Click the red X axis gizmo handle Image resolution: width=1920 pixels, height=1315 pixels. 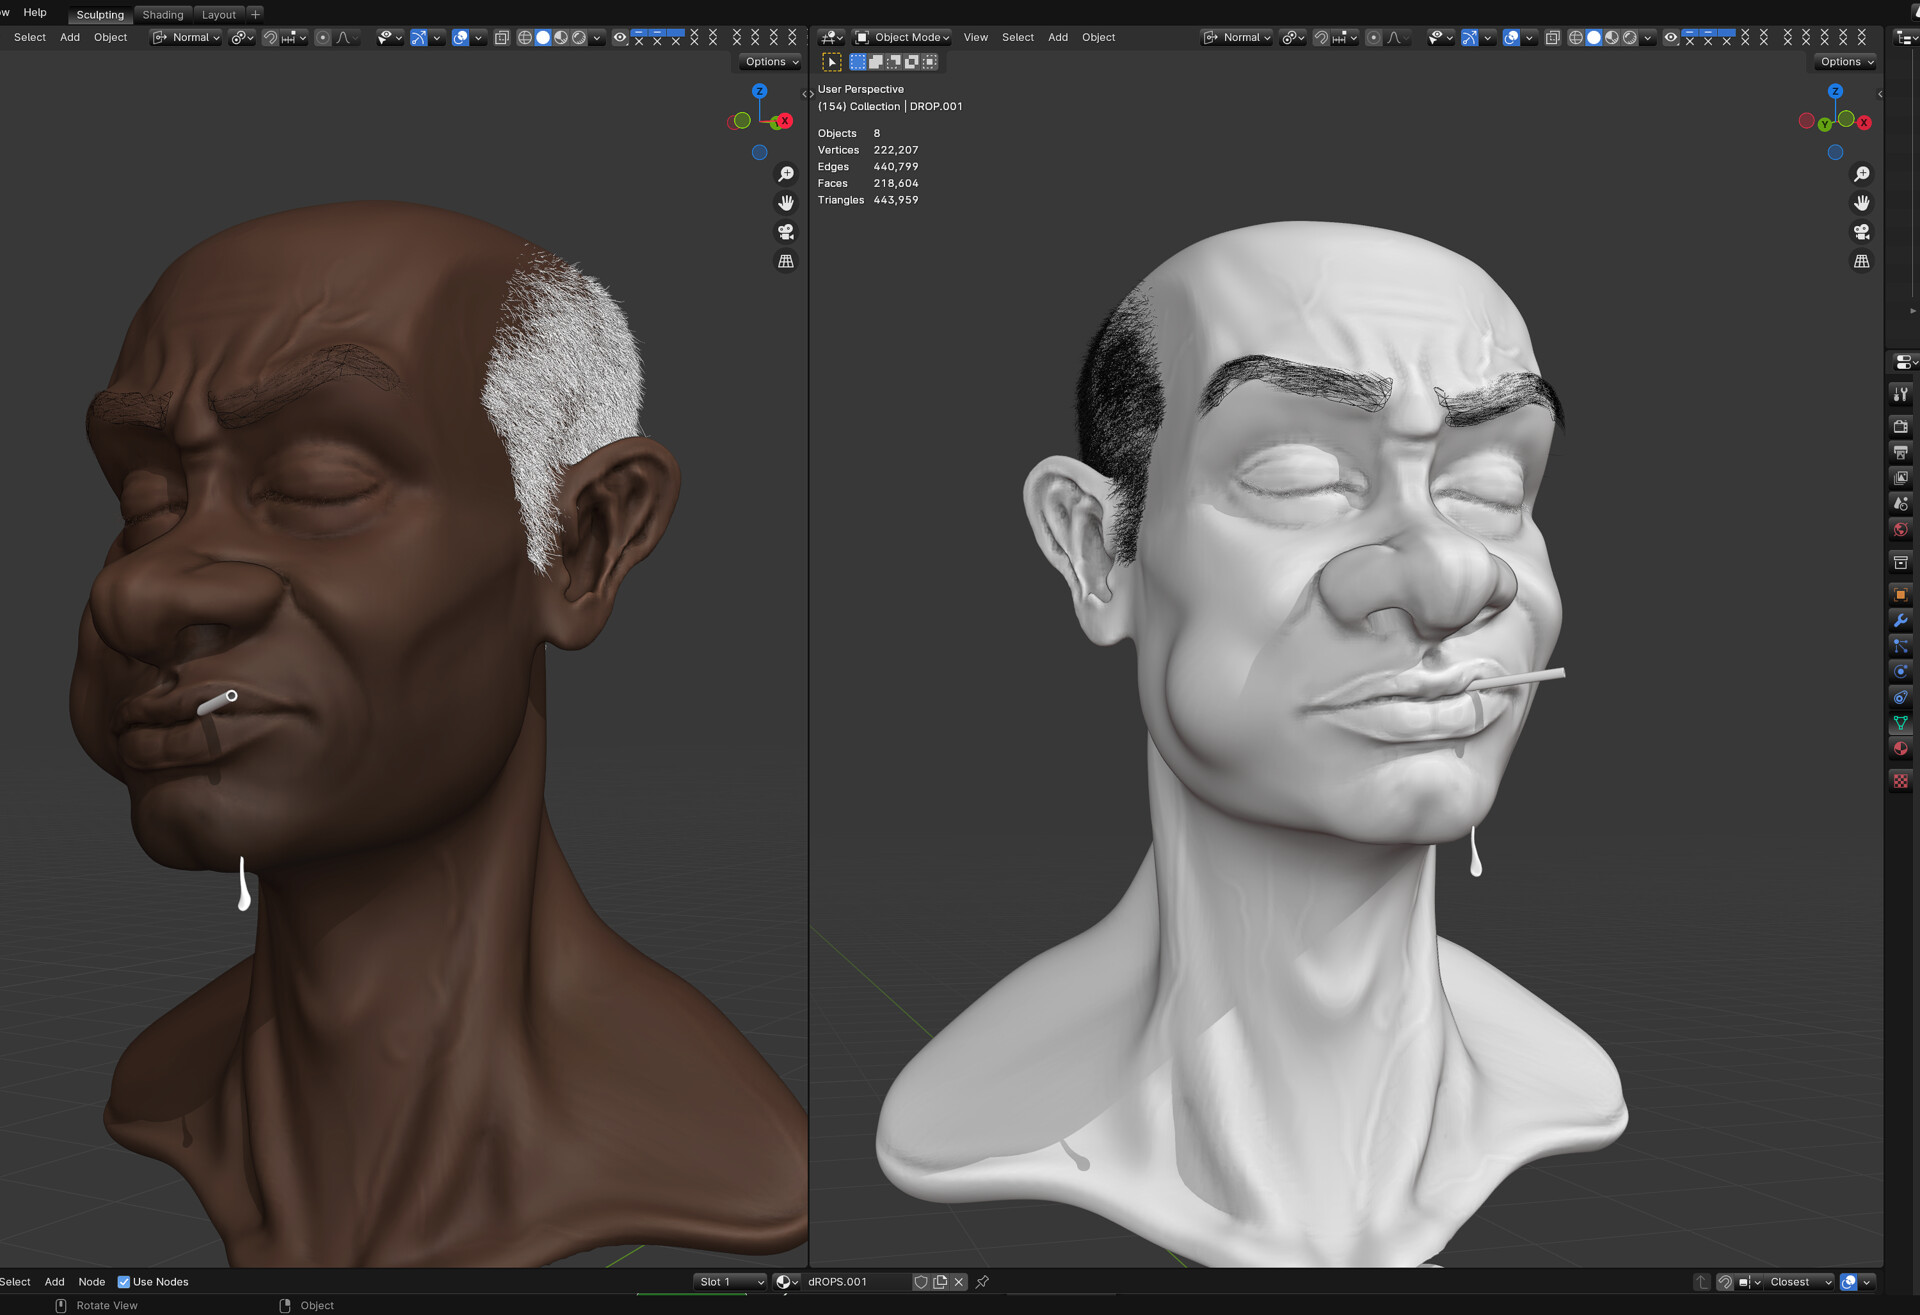(x=1864, y=122)
